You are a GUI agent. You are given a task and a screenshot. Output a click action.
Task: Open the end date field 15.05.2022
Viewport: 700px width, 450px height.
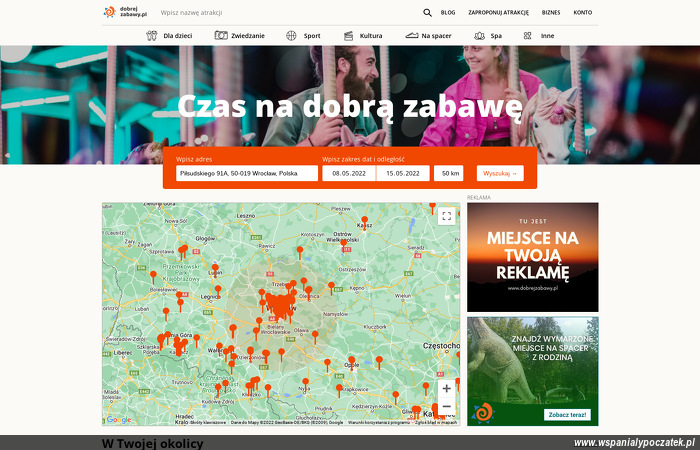[403, 173]
